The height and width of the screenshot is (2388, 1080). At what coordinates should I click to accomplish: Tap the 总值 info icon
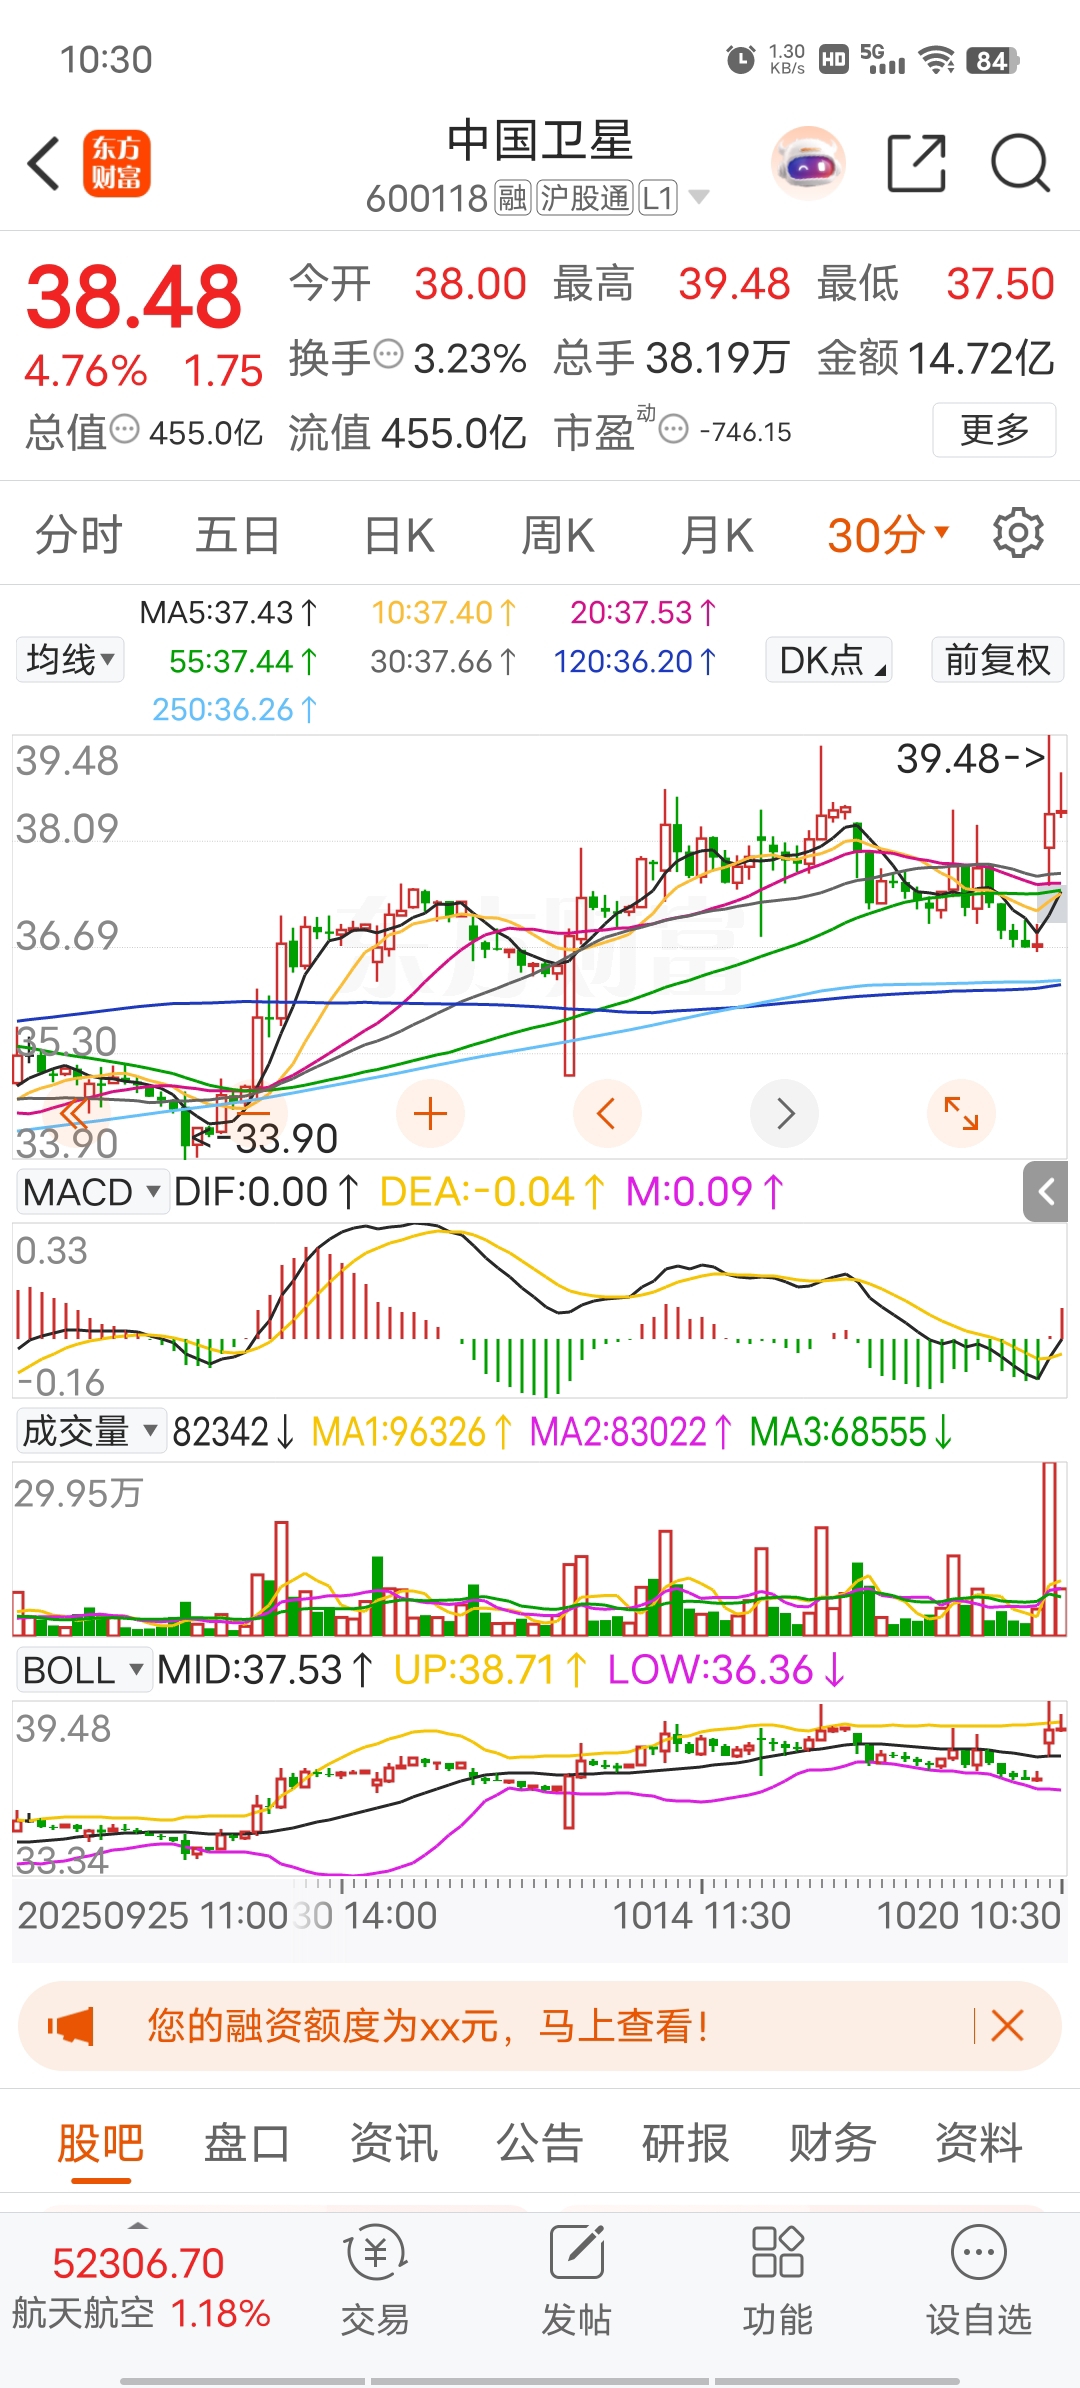click(124, 429)
